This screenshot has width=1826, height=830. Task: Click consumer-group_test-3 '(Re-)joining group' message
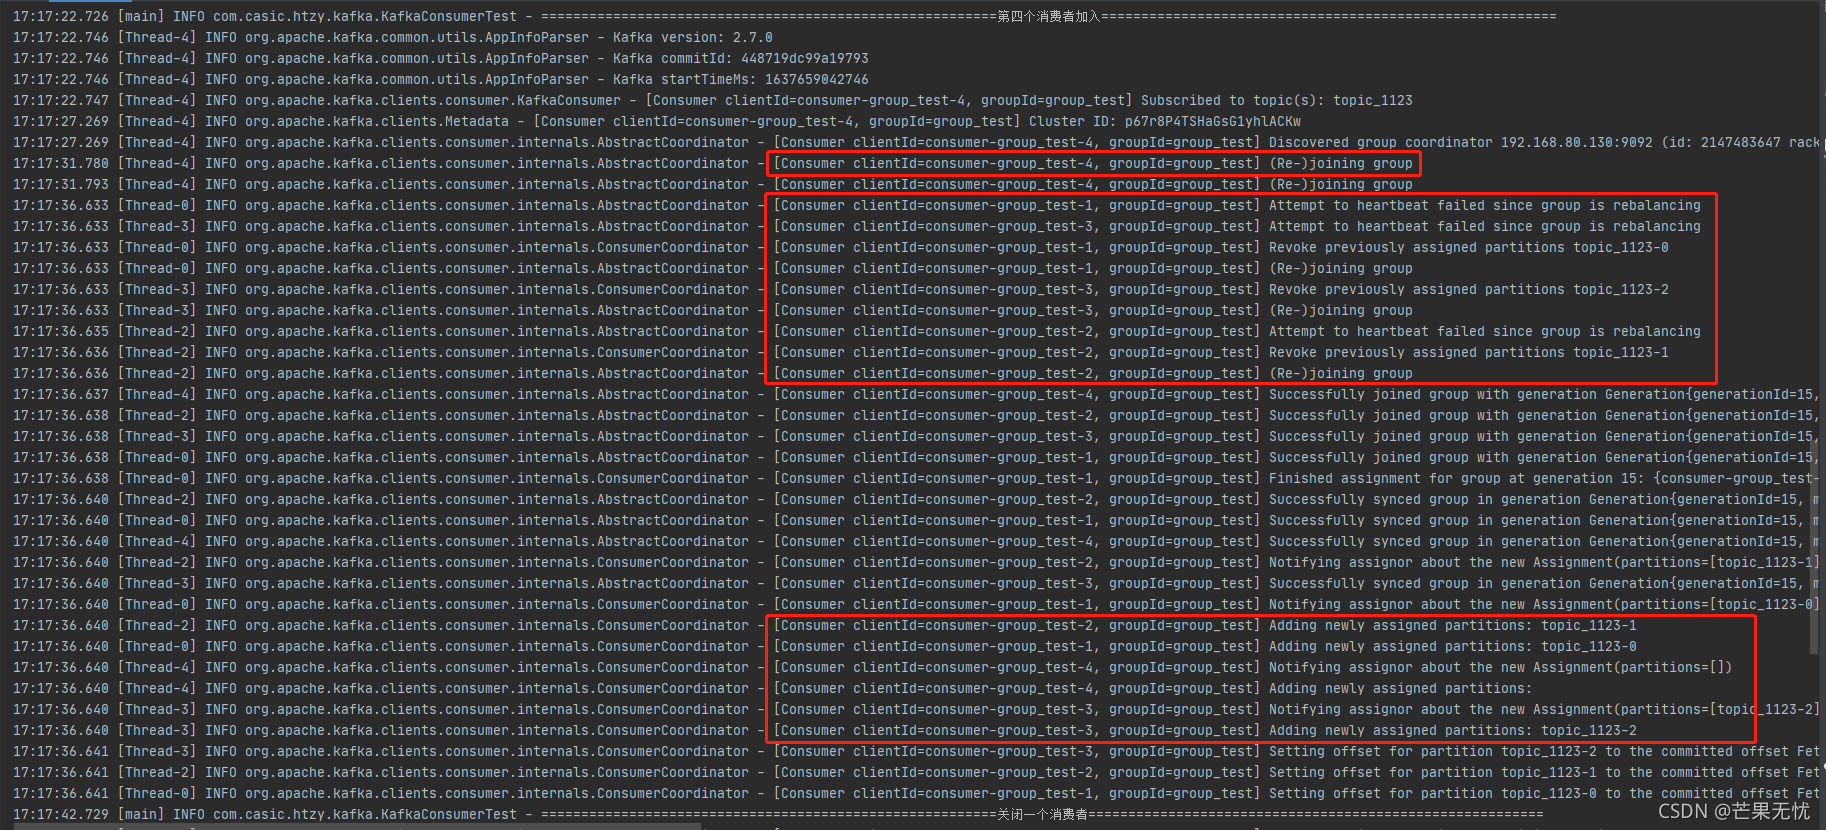click(x=1341, y=310)
